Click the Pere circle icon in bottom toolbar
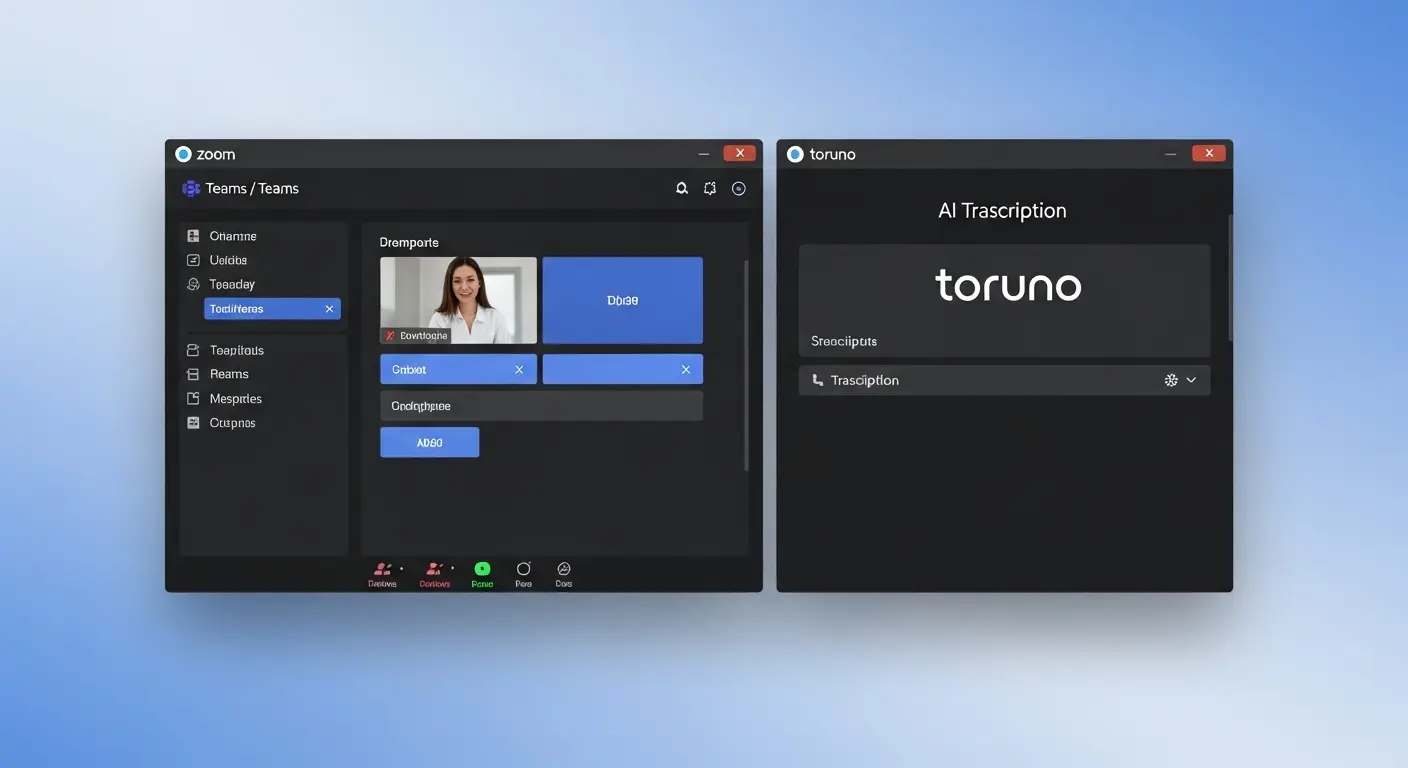Screen dimensions: 1408x768 point(523,569)
